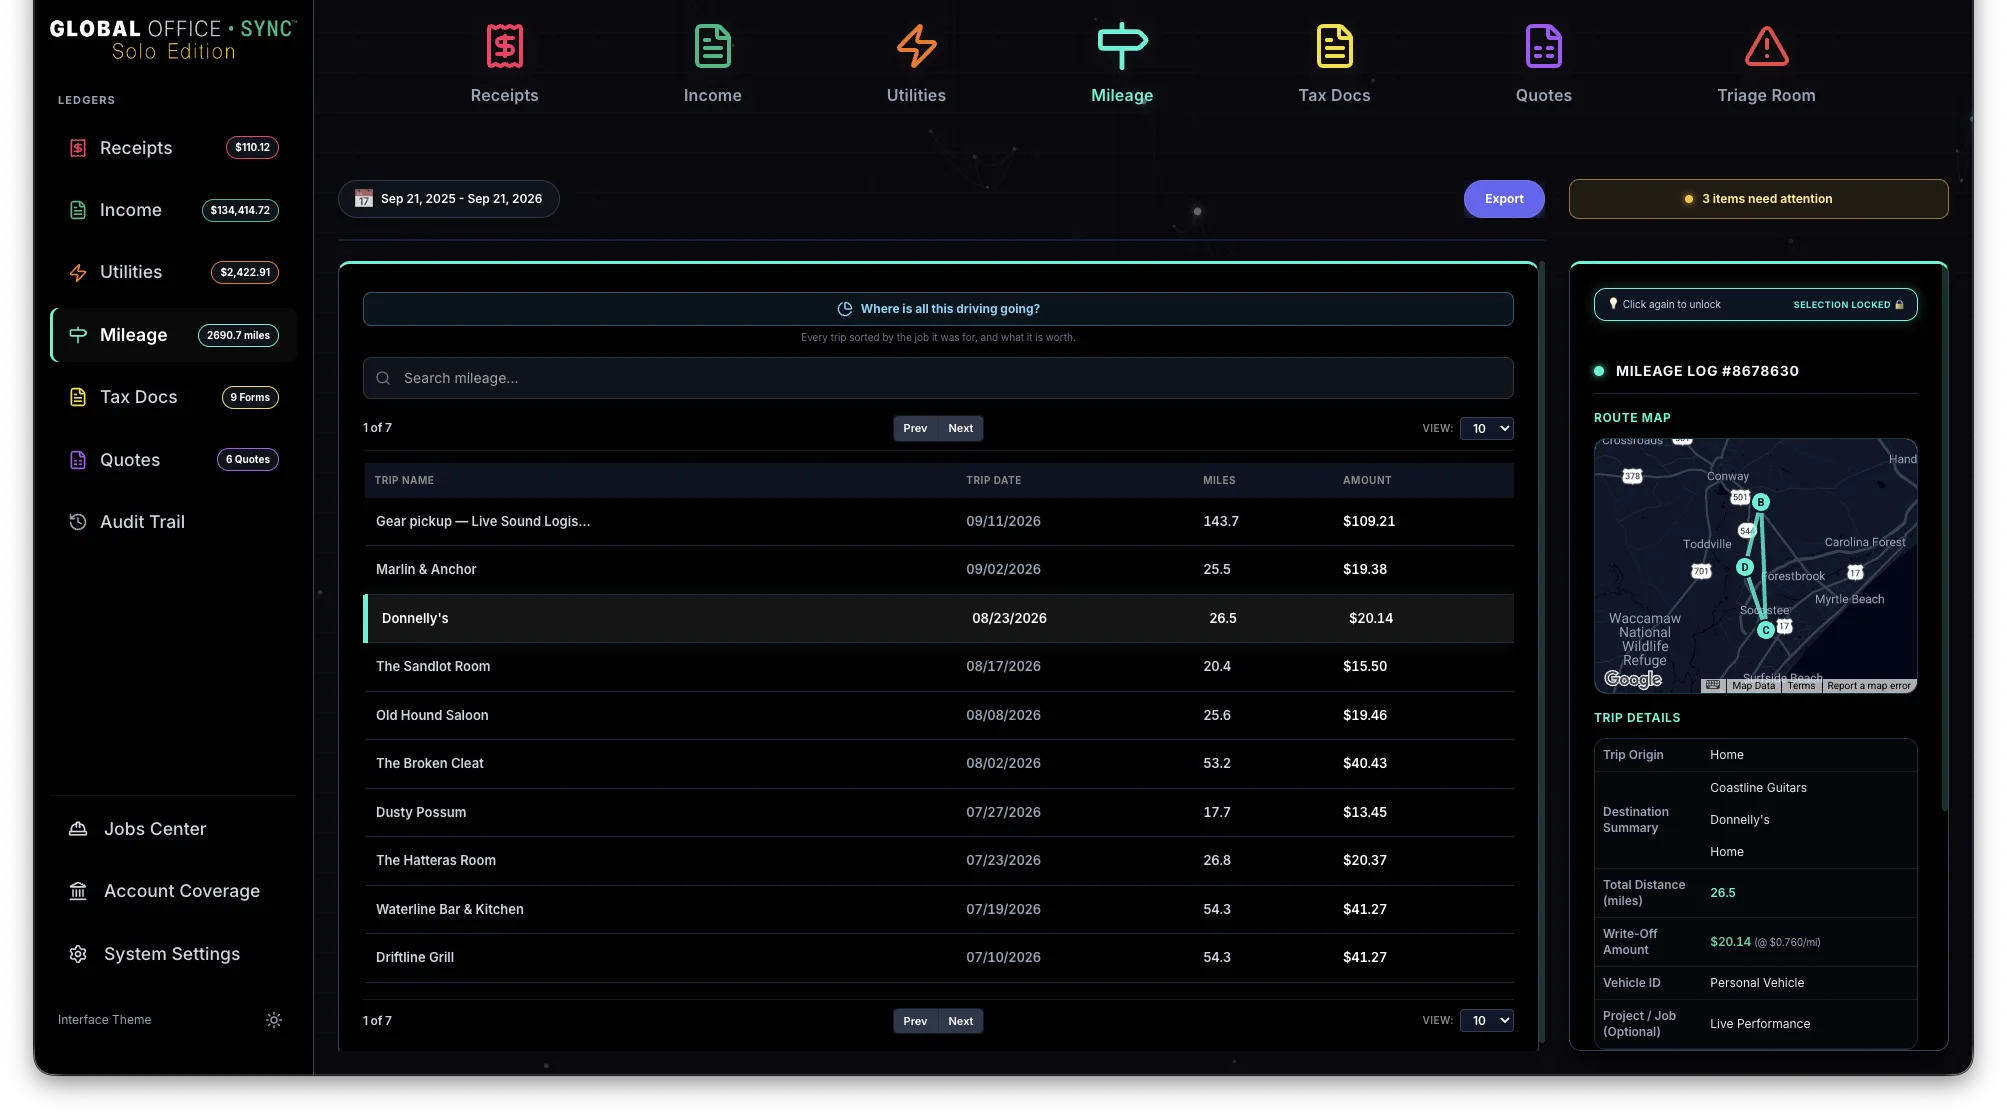This screenshot has width=2007, height=1117.
Task: Expand 'Where is all this driving going?' banner
Action: (938, 309)
